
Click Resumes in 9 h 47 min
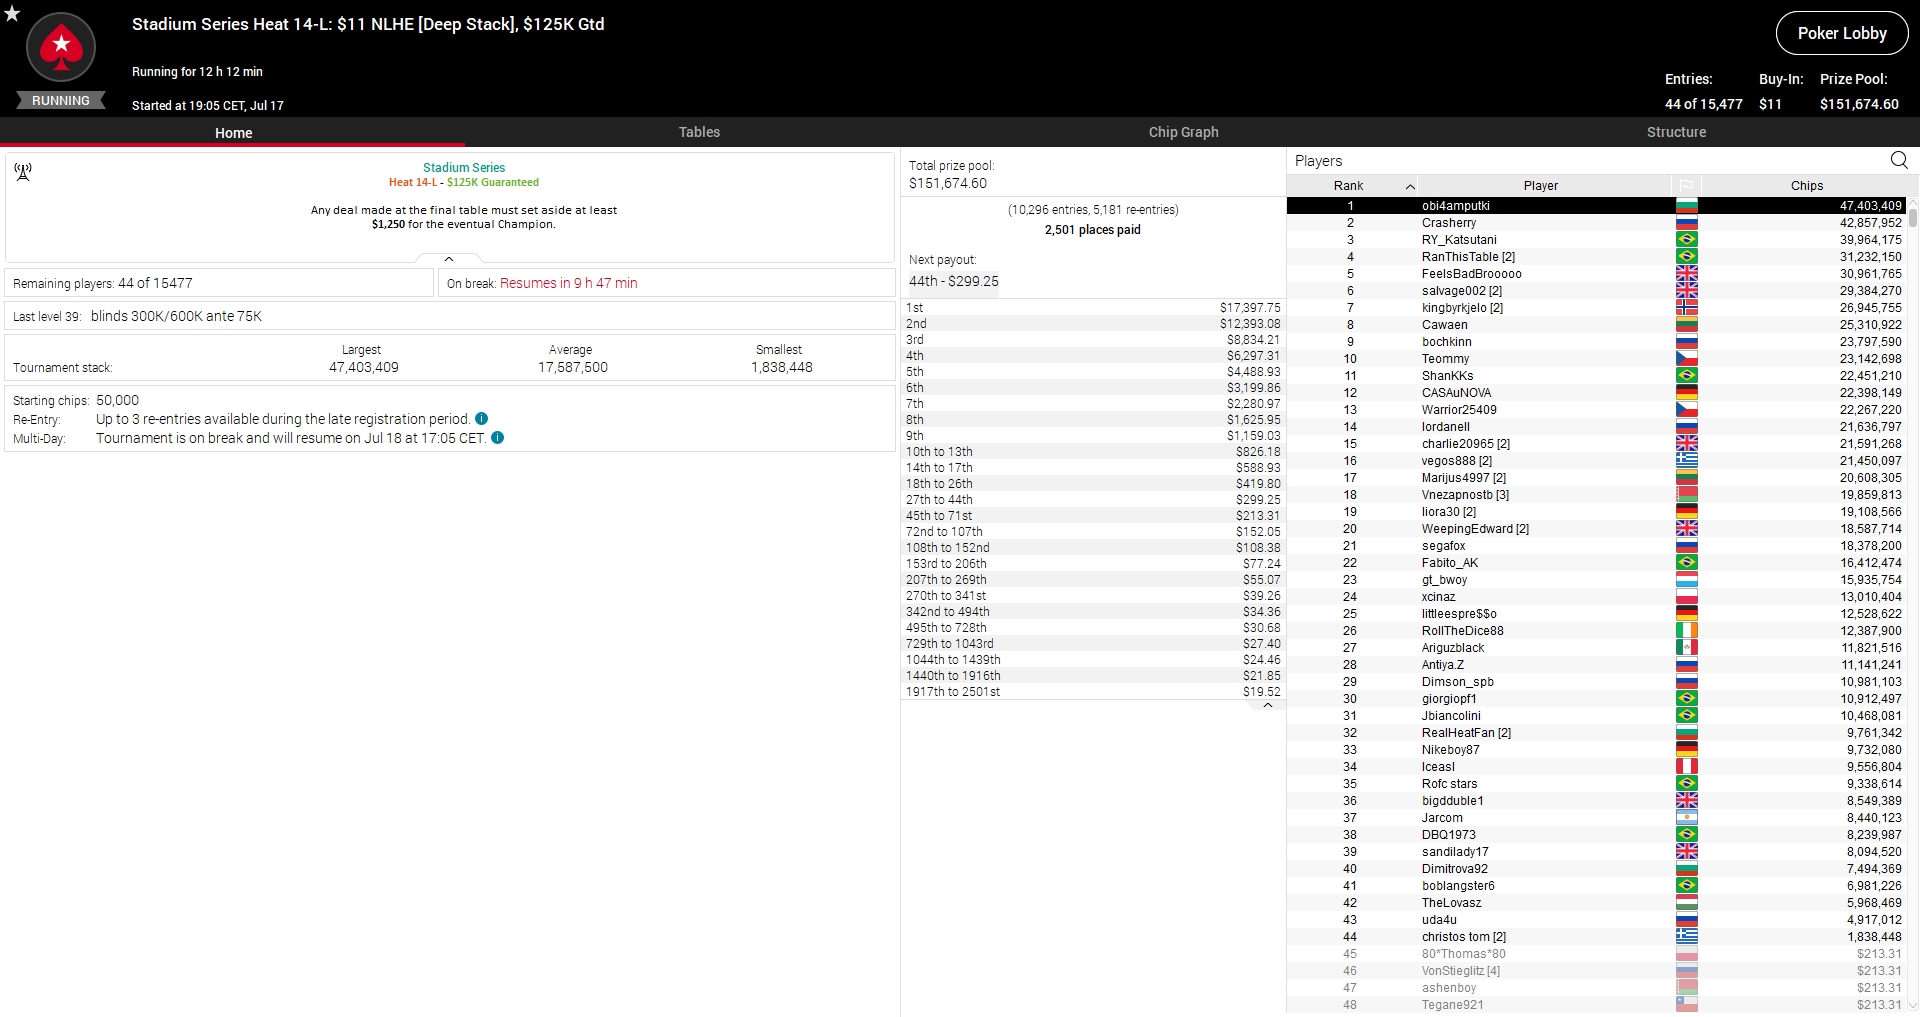click(568, 284)
